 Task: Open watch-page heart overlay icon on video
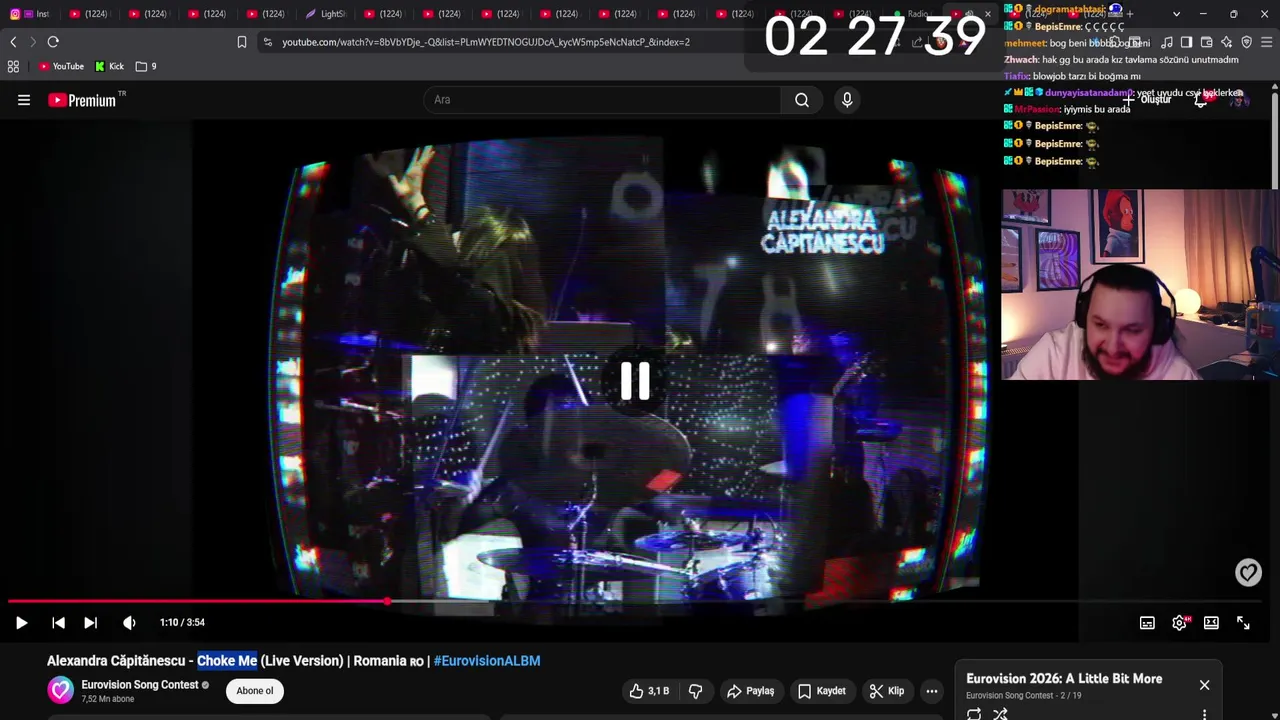(1248, 572)
